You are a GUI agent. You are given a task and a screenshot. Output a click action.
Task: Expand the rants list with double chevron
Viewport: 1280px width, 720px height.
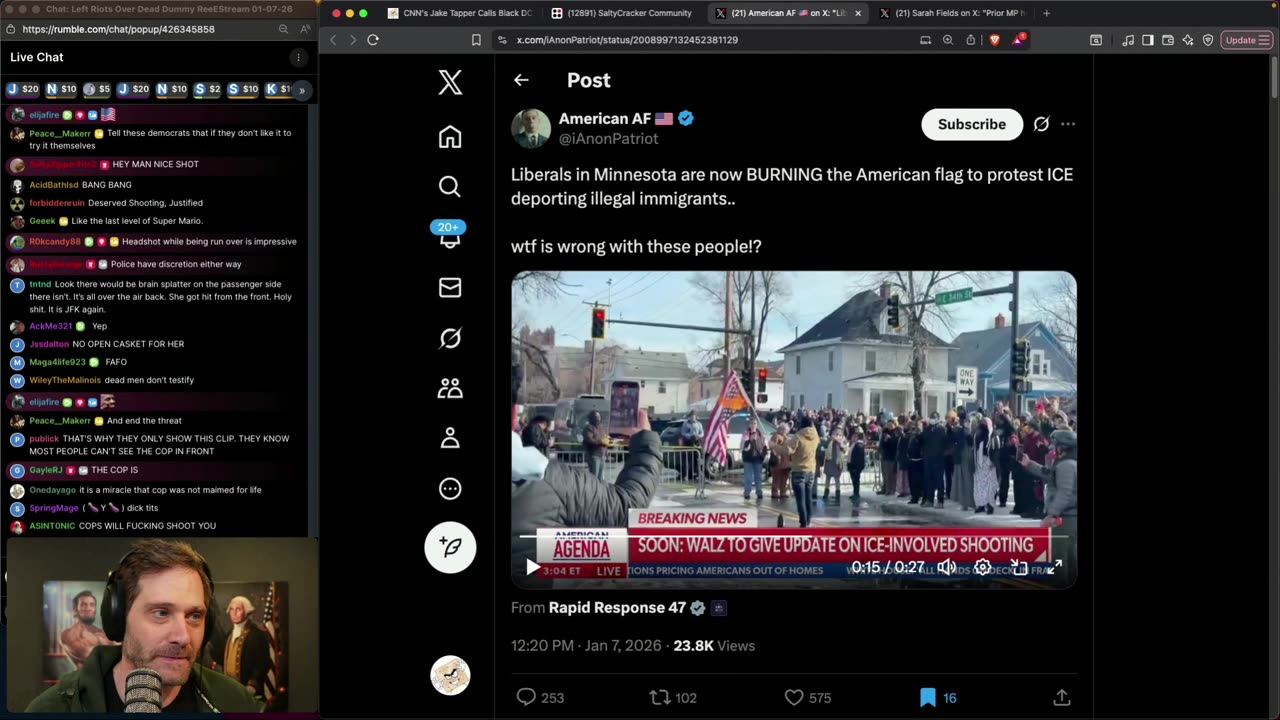point(301,89)
